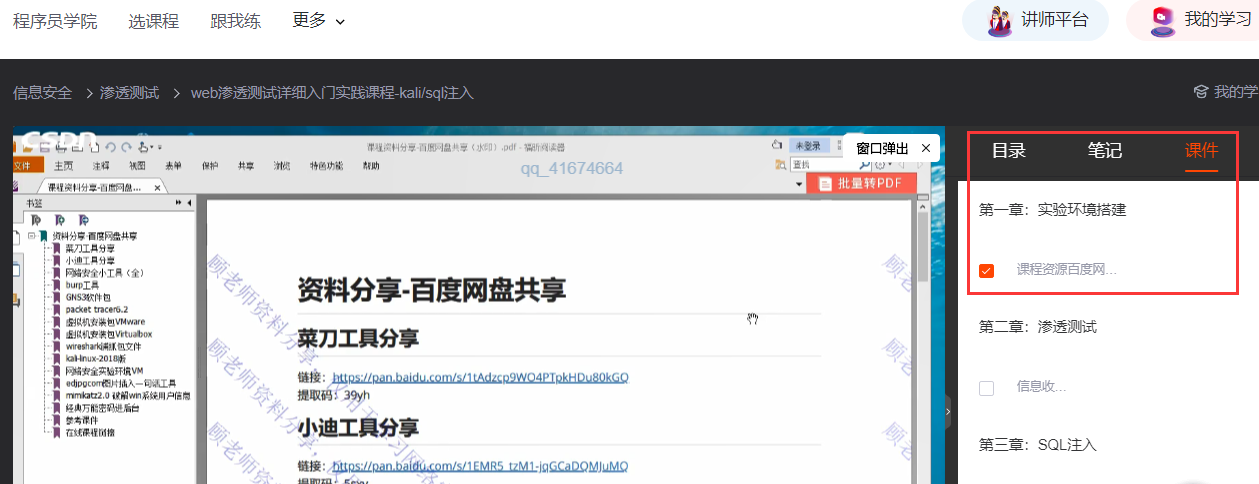The height and width of the screenshot is (484, 1259).
Task: Select the GNS3软件包 bookmark
Action: (87, 297)
